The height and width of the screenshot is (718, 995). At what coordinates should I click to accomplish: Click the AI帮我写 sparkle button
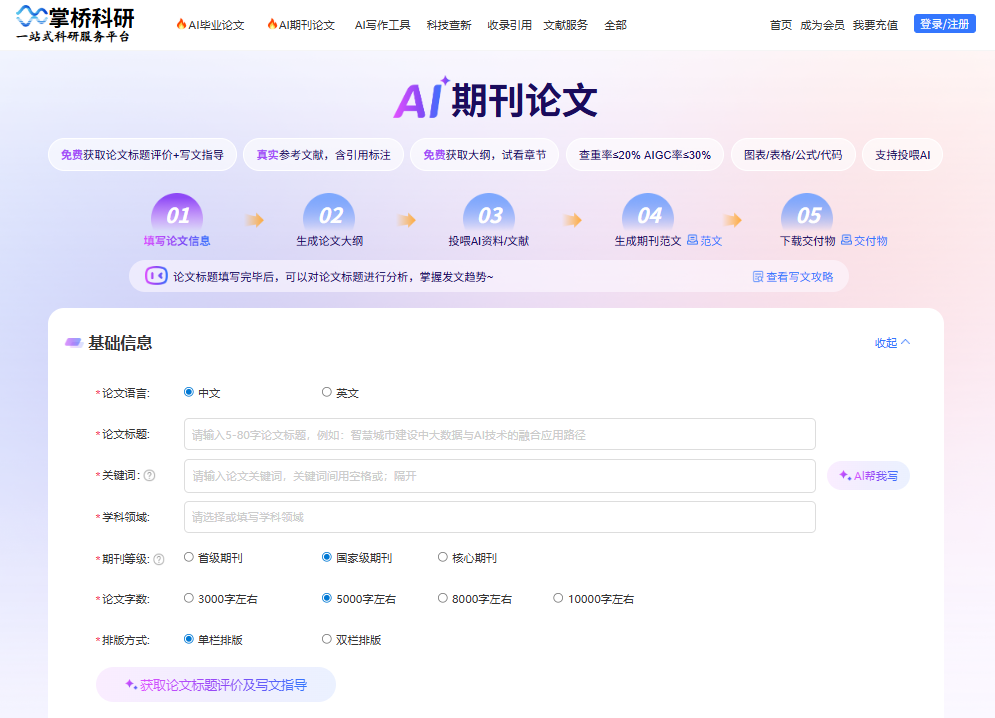coord(867,476)
